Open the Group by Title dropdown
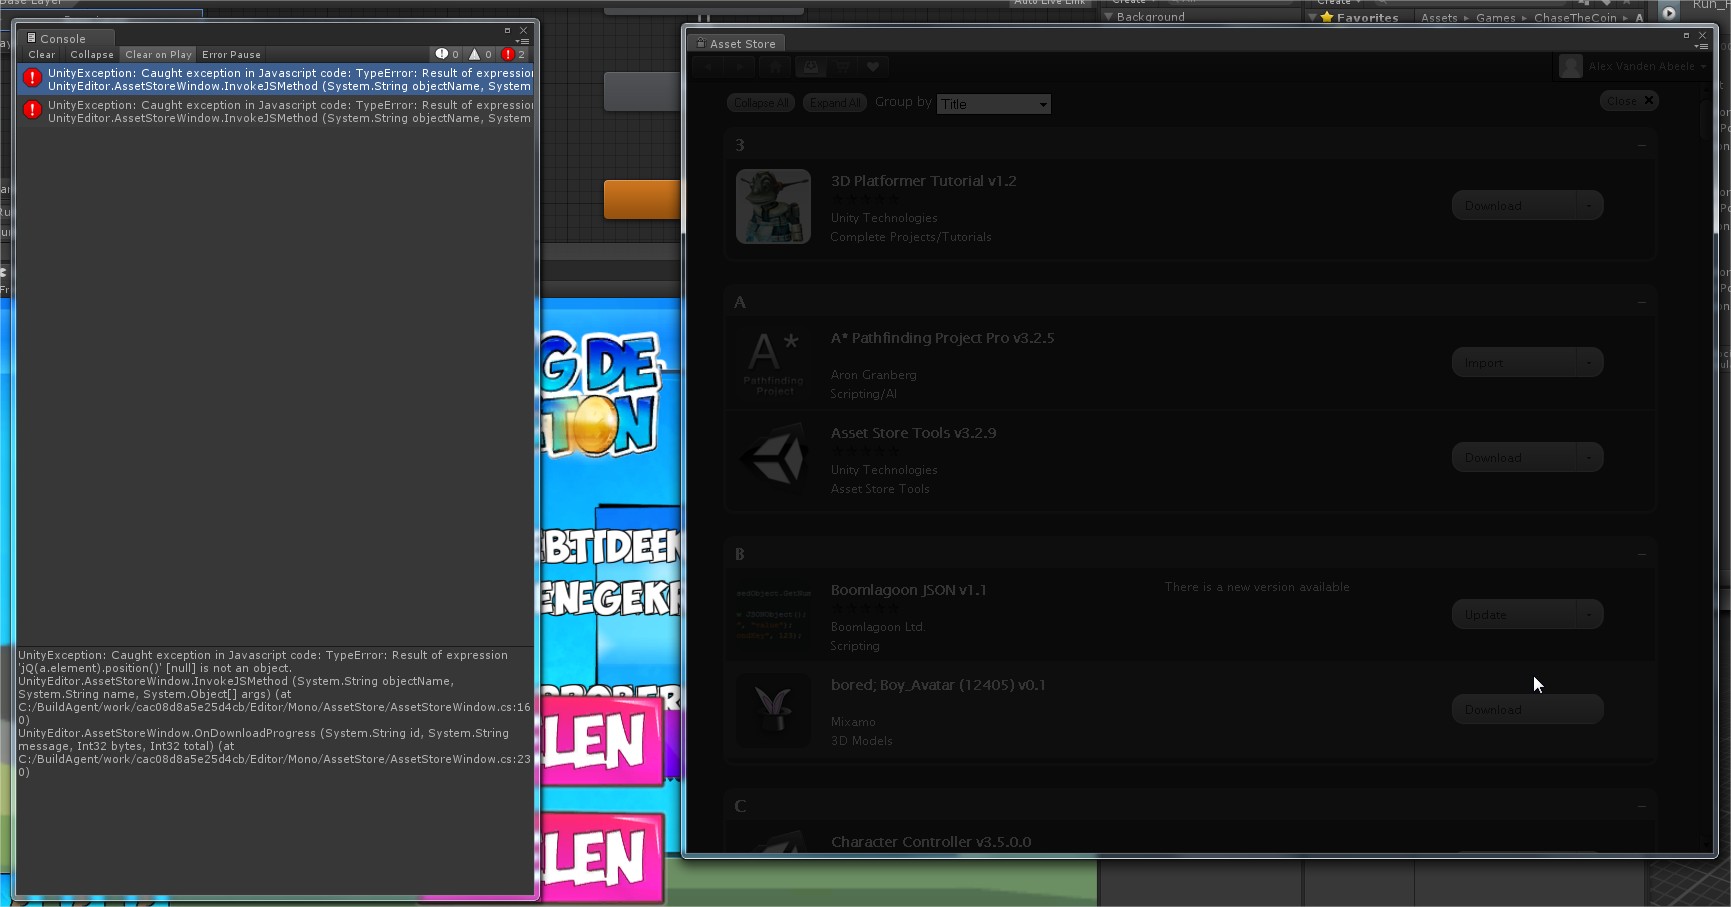 click(993, 104)
